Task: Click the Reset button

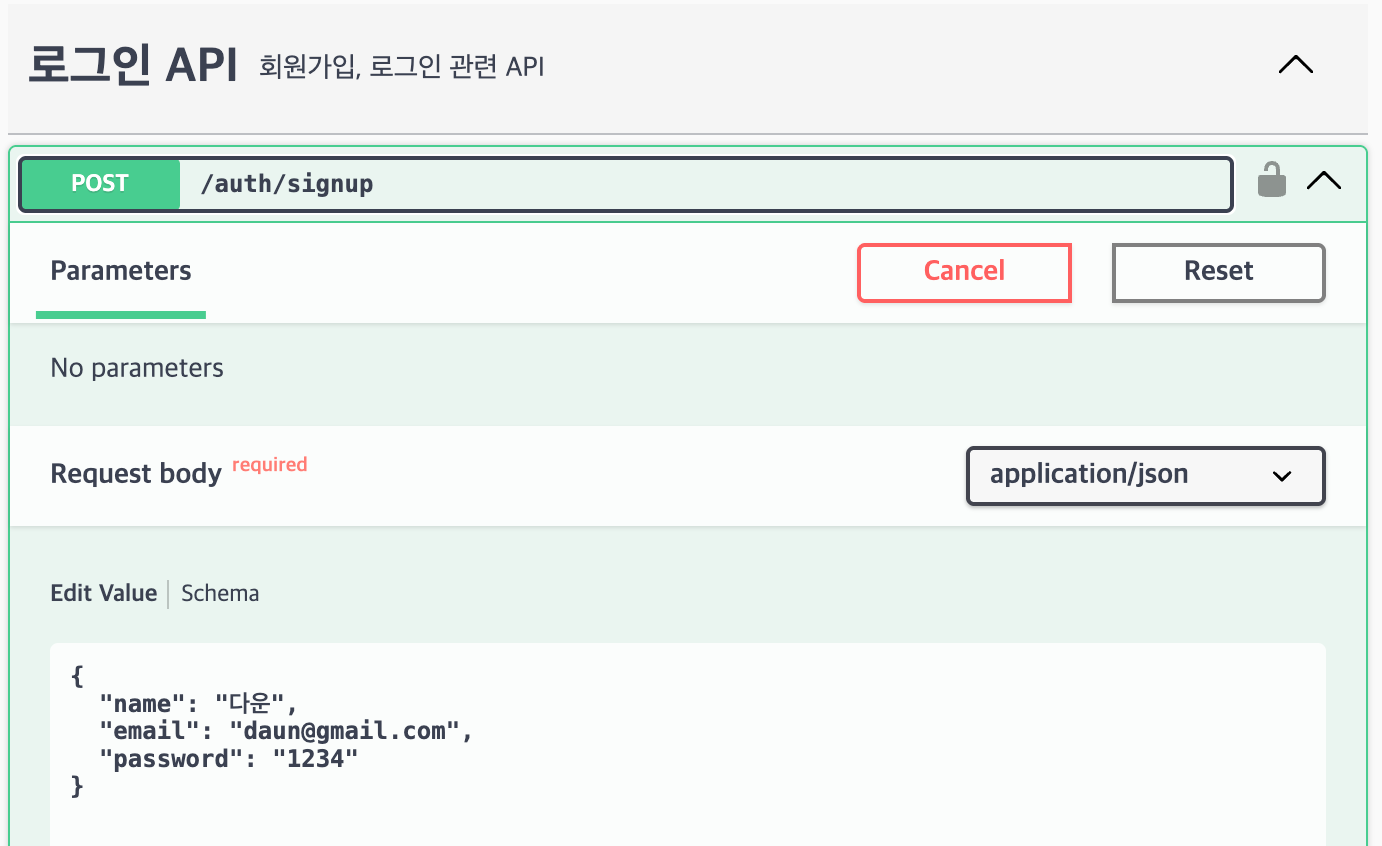Action: (1219, 272)
